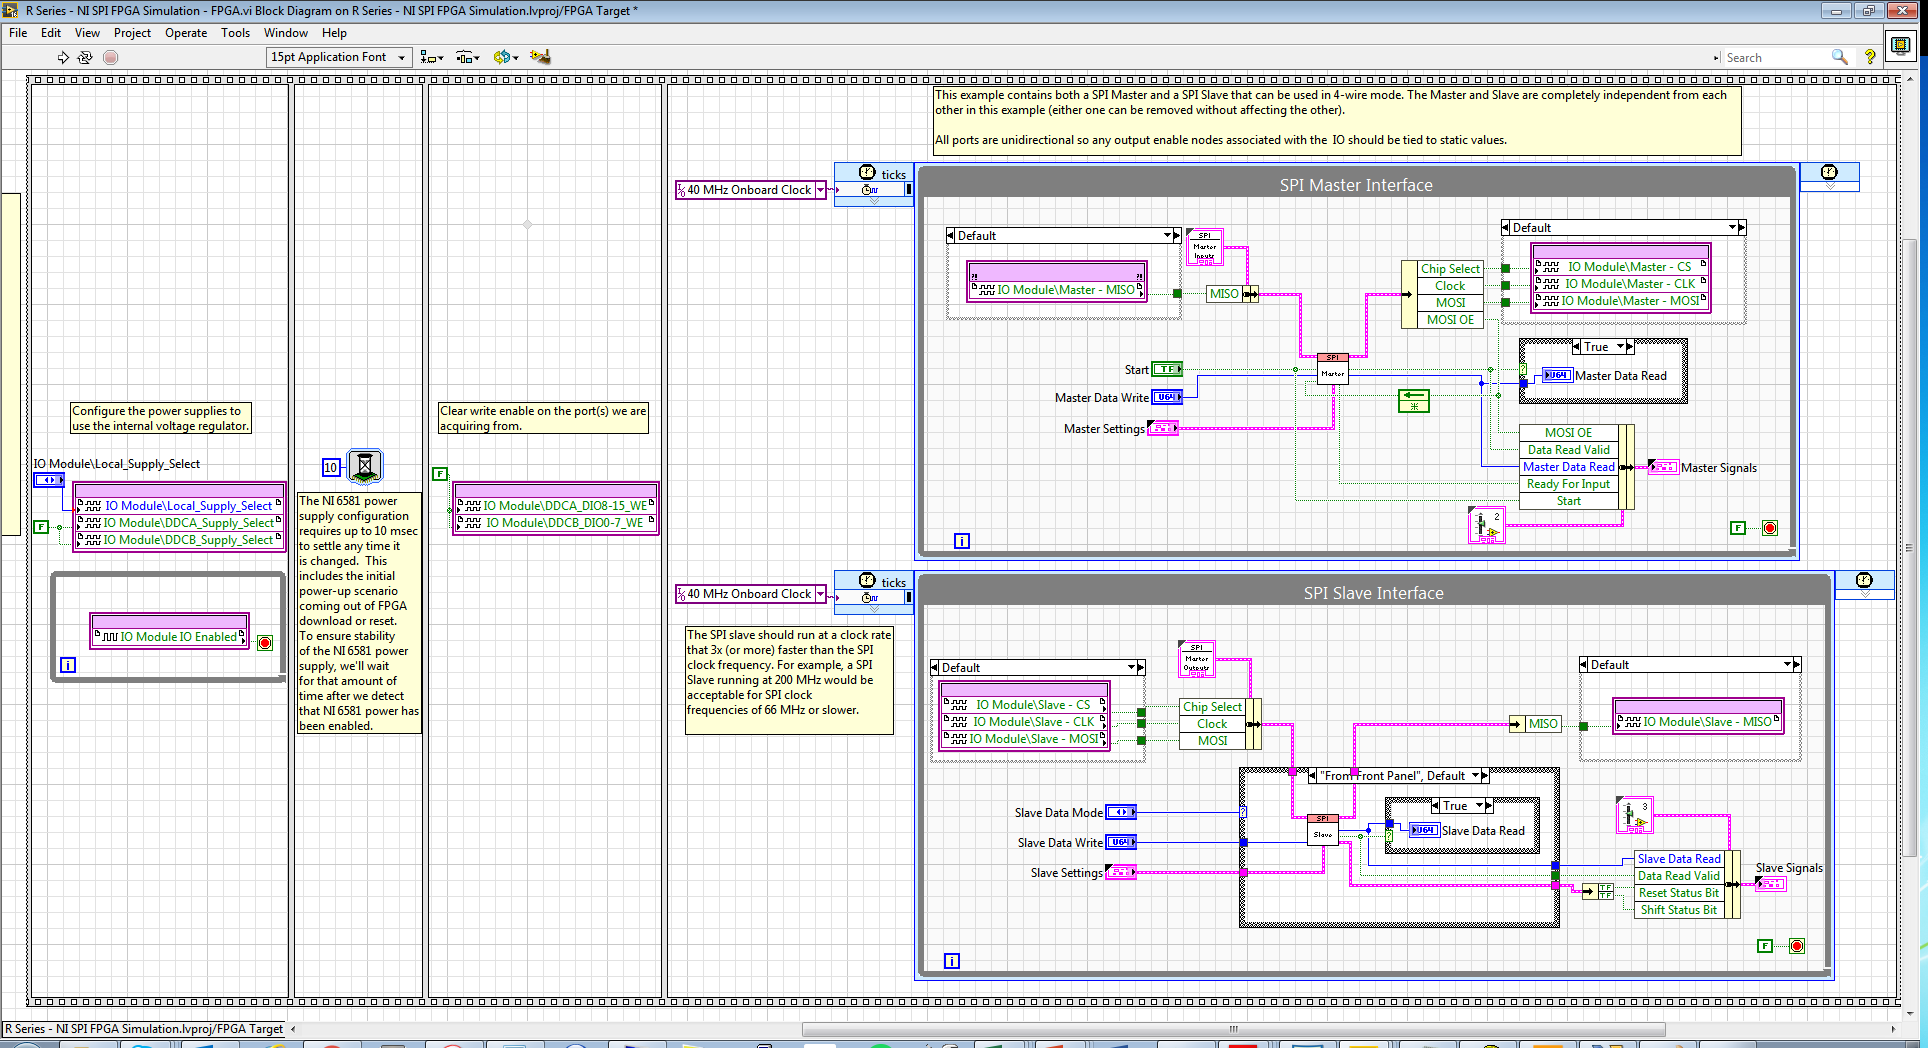Toggle the False constant beside Local_Supply_Select node
Viewport: 1928px width, 1048px height.
(x=41, y=526)
